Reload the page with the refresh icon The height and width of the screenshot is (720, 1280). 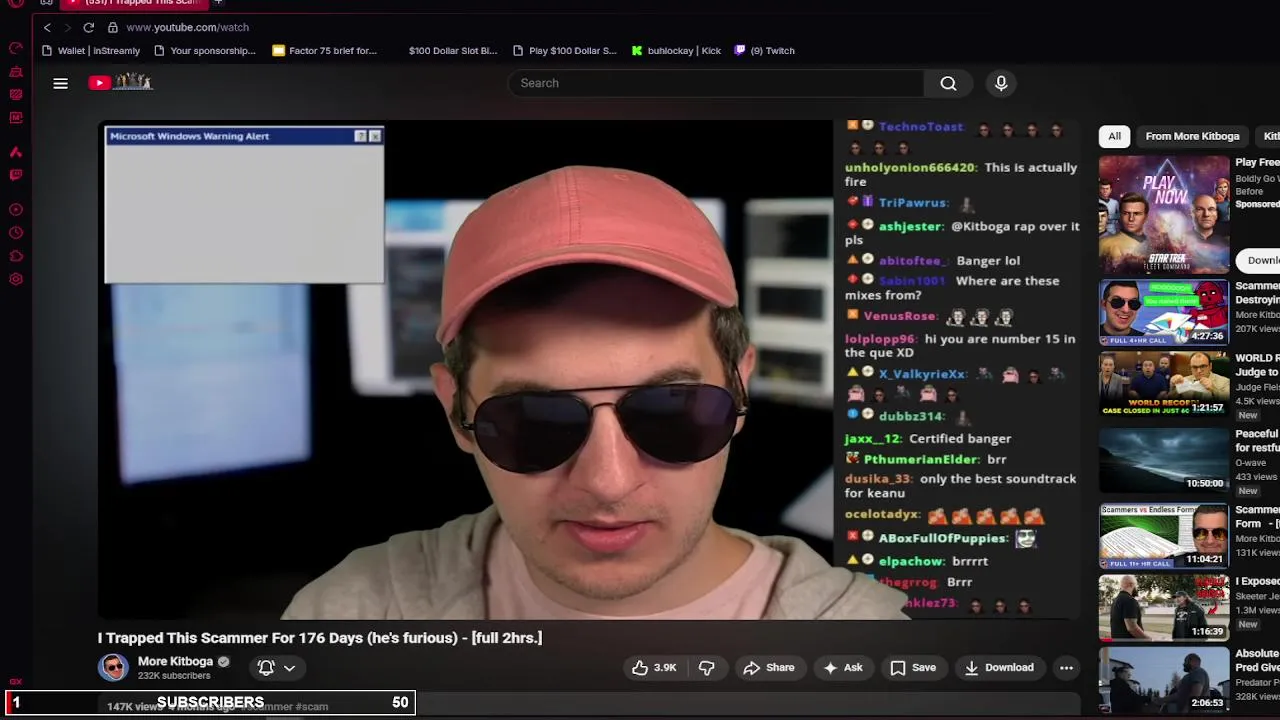tap(88, 27)
